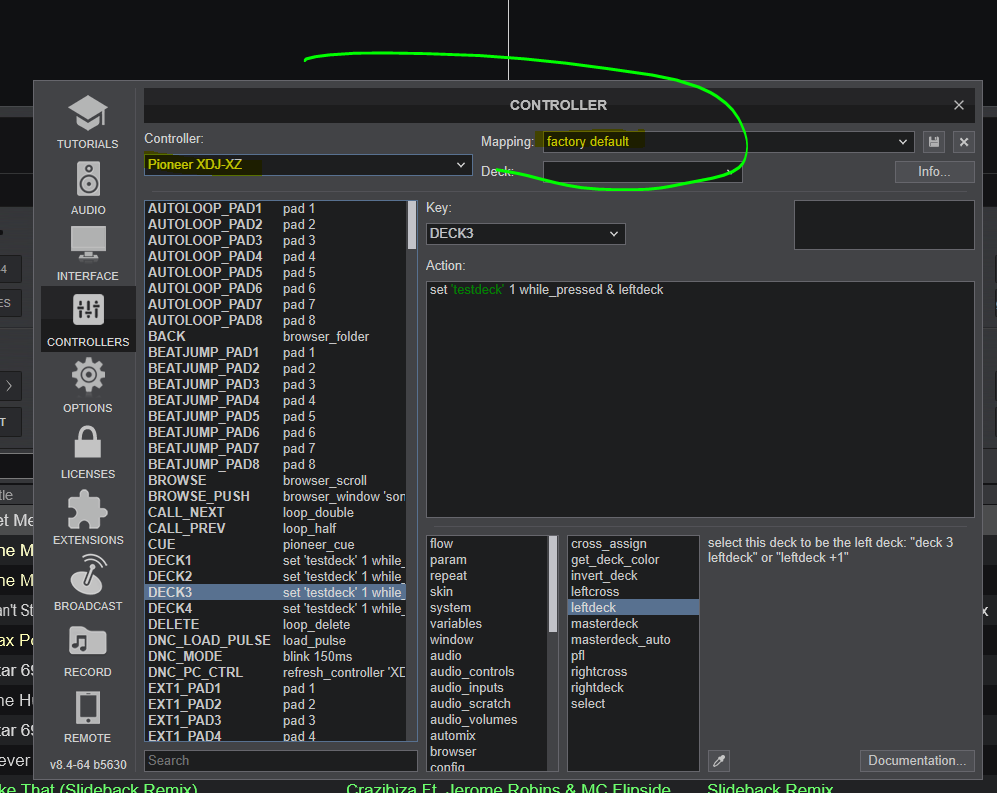Screen dimensions: 997x793
Task: Delete the mapping with X icon
Action: (x=964, y=142)
